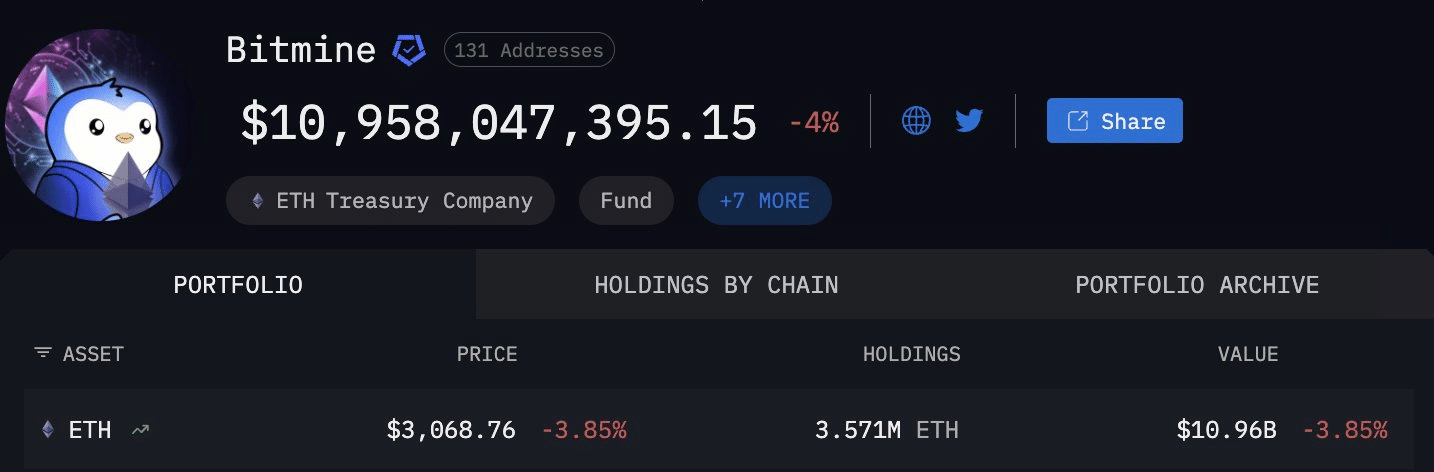
Task: Open the Twitter profile icon
Action: 969,121
